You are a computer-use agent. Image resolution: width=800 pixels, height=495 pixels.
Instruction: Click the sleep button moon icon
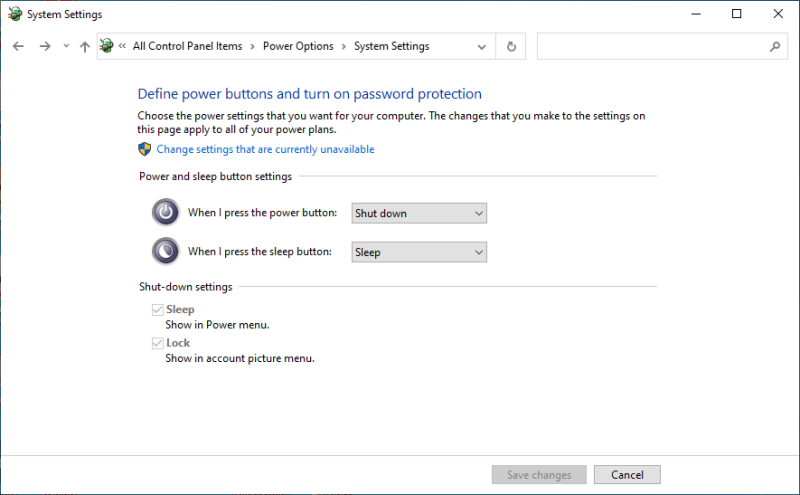165,252
